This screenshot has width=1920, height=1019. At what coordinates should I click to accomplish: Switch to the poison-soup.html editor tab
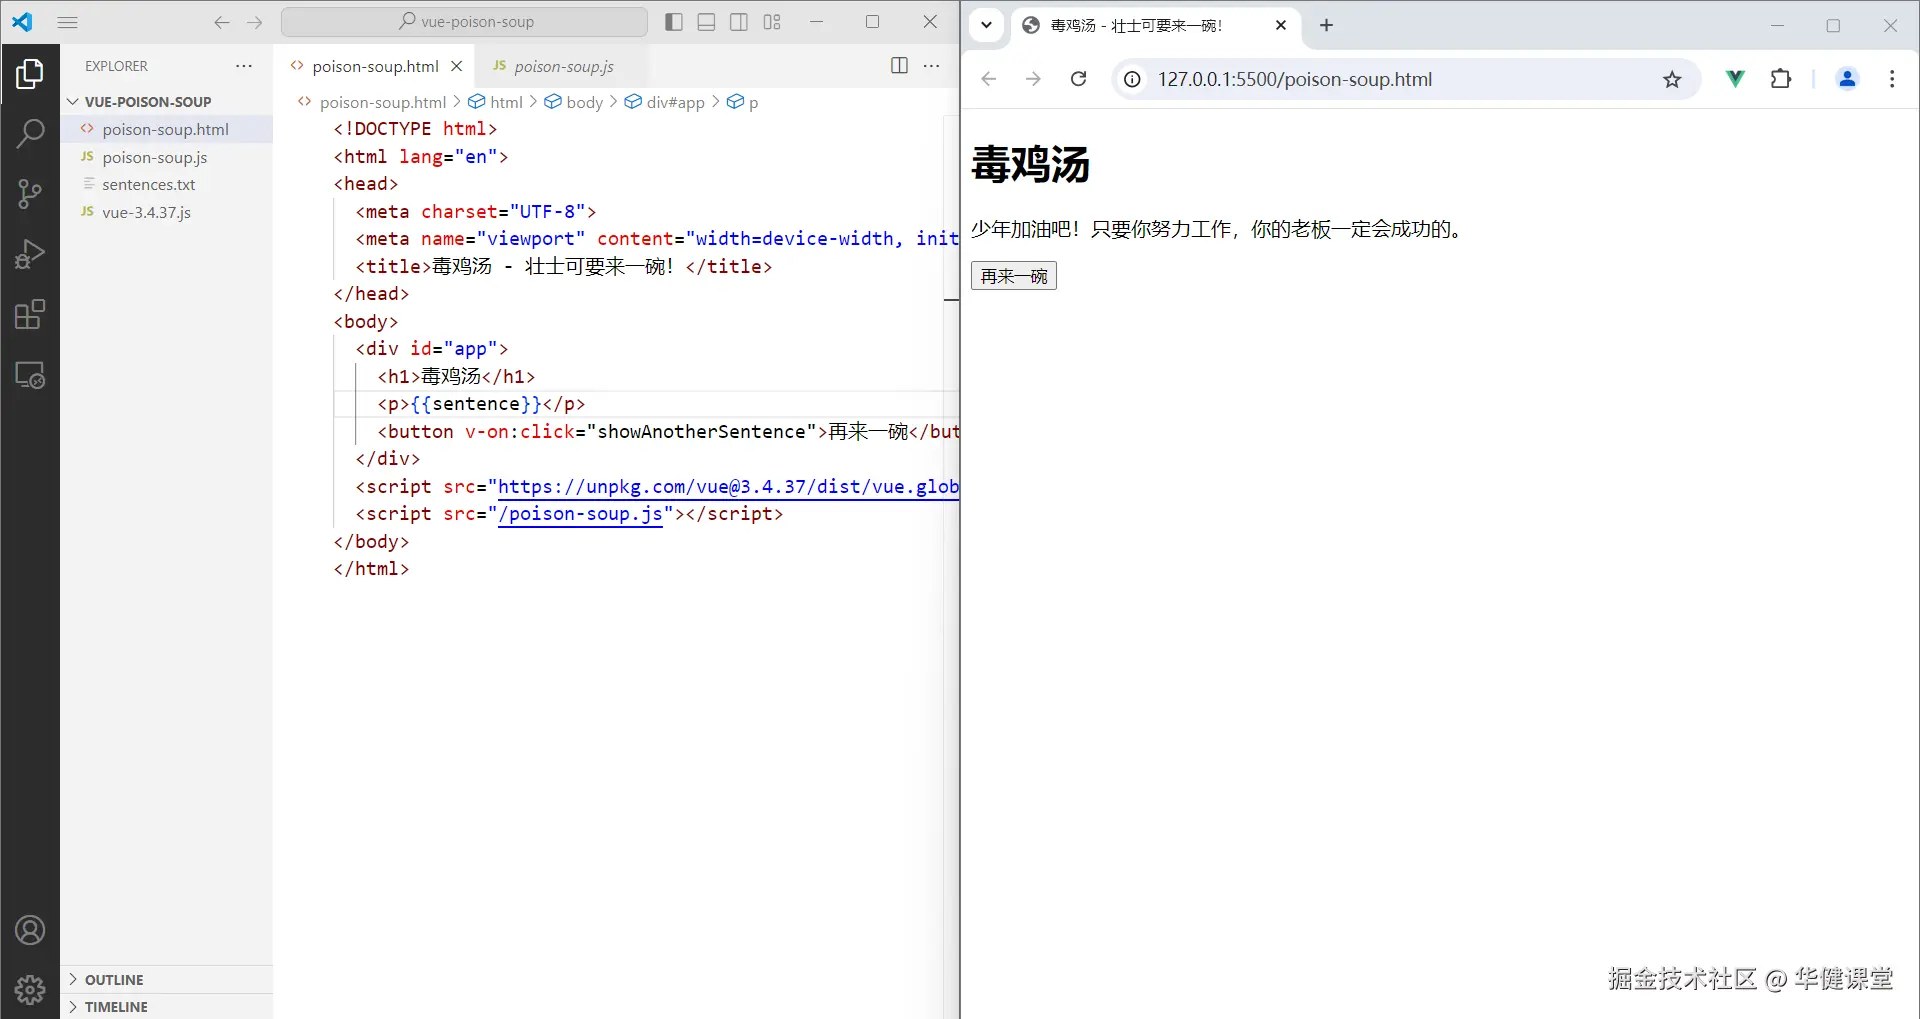click(375, 66)
